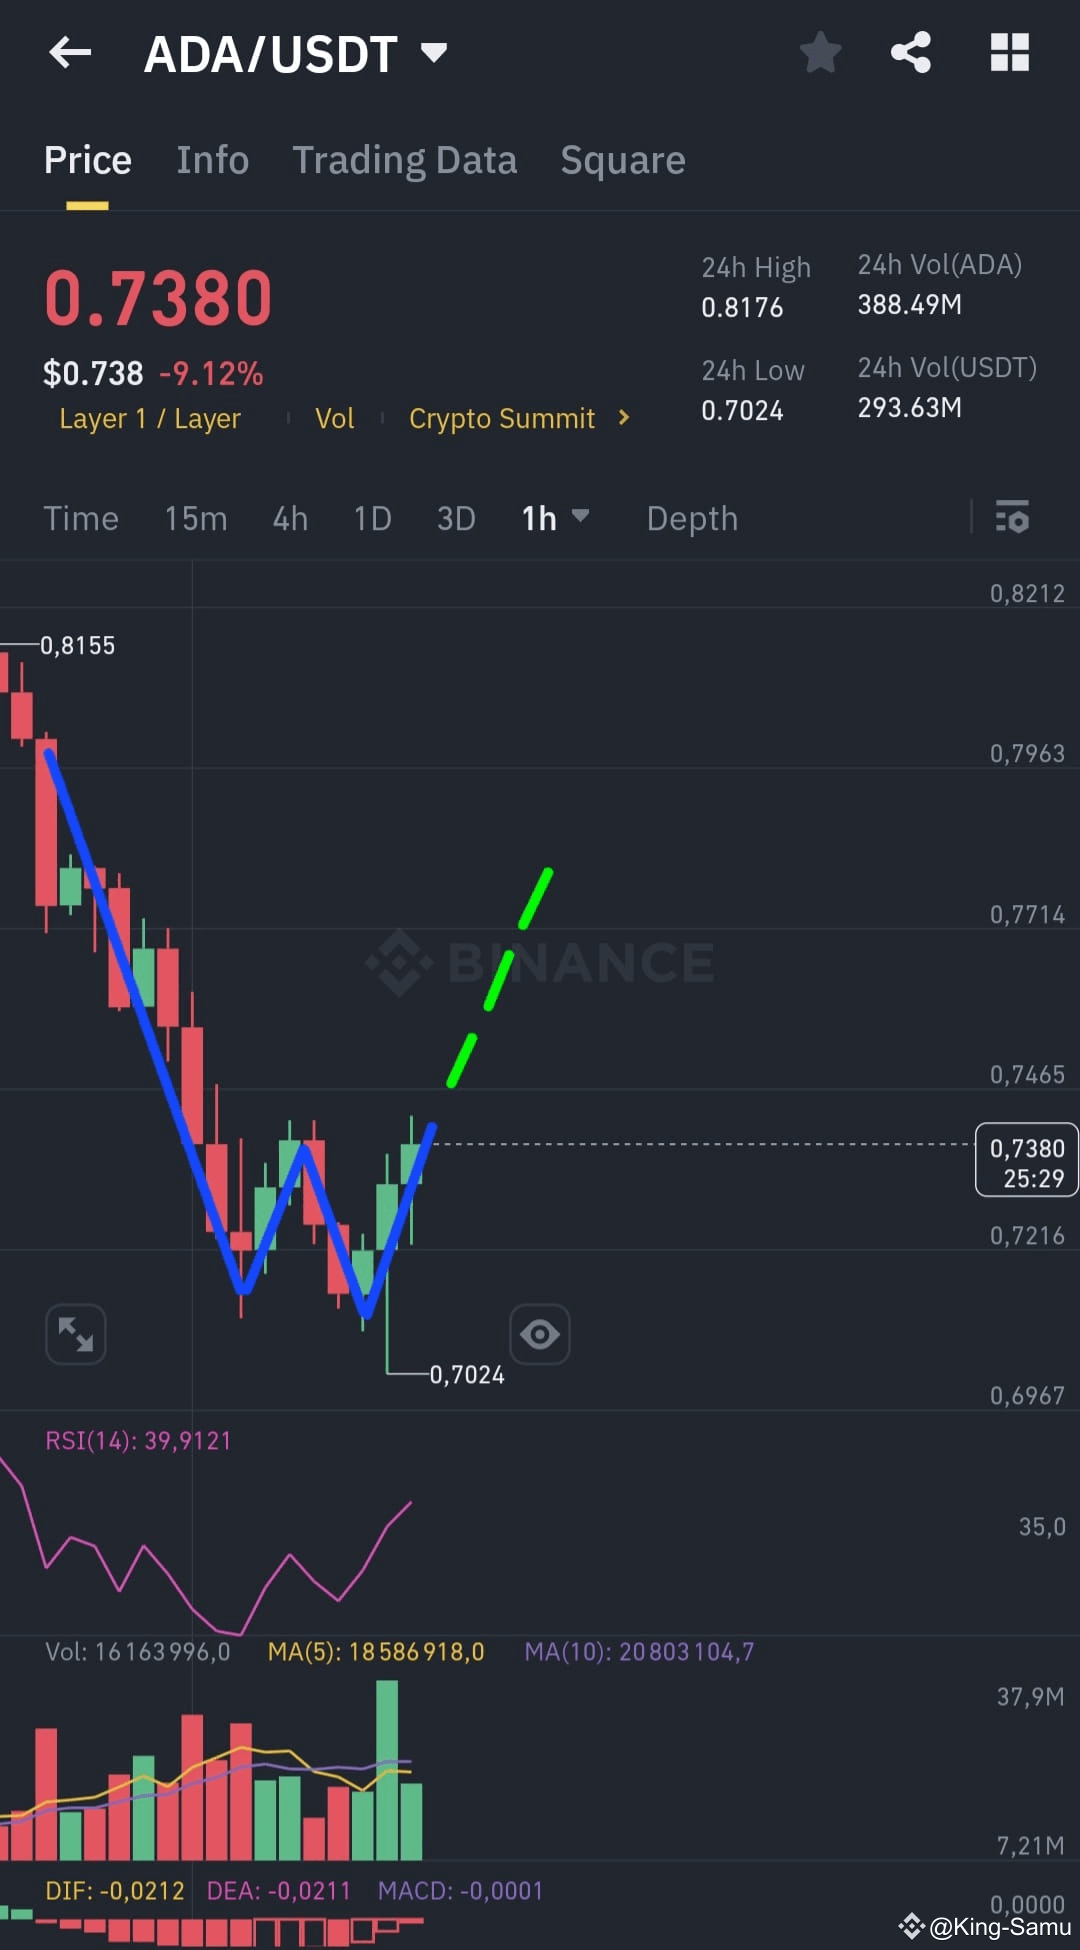Switch to the Trading Data tab
Screen dimensions: 1080x1950
[x=404, y=160]
